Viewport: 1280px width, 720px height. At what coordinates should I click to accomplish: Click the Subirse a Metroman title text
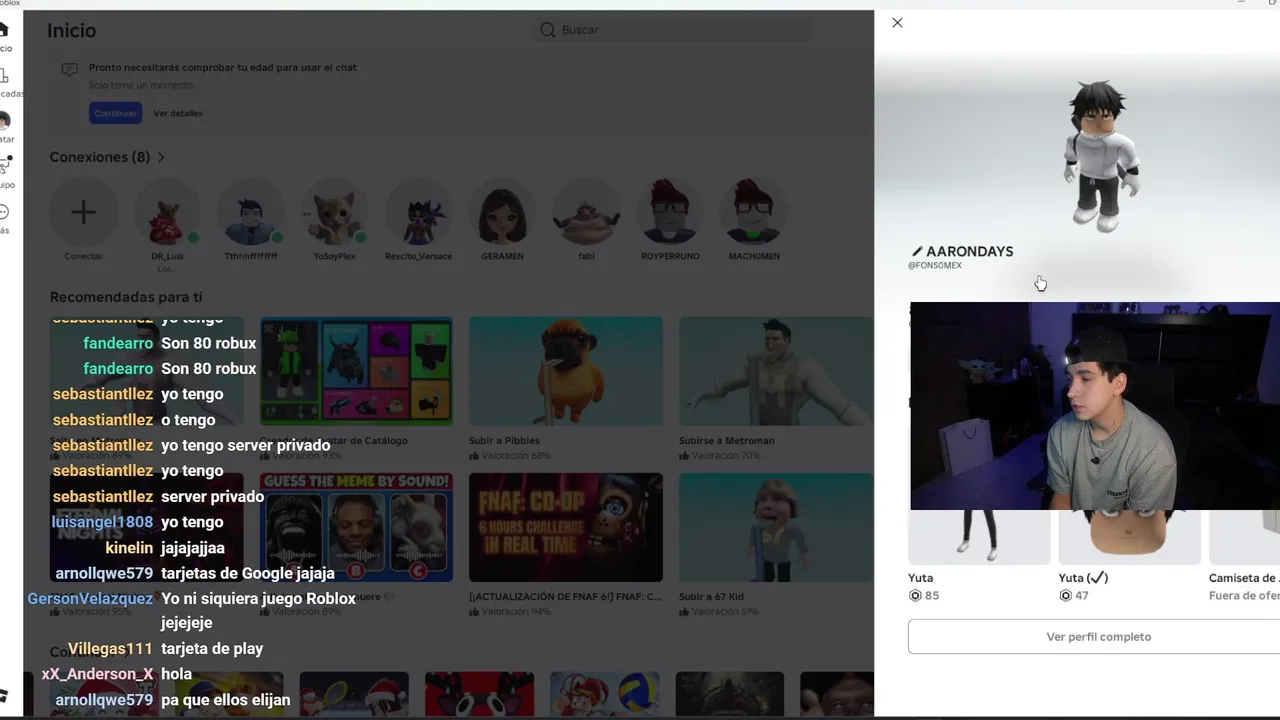[727, 440]
